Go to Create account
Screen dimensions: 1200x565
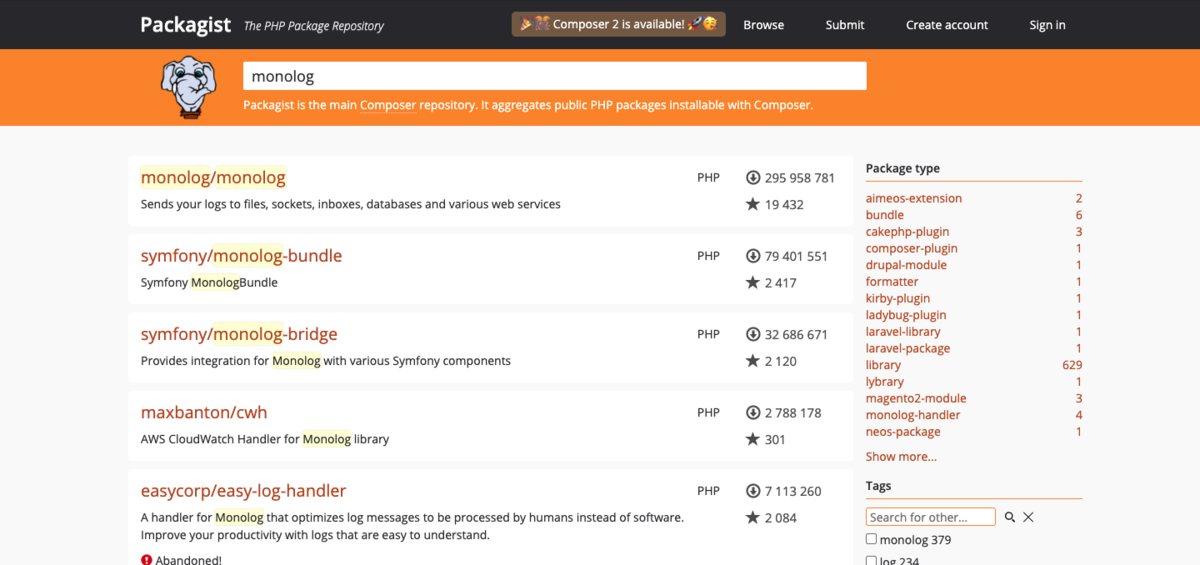tap(947, 25)
